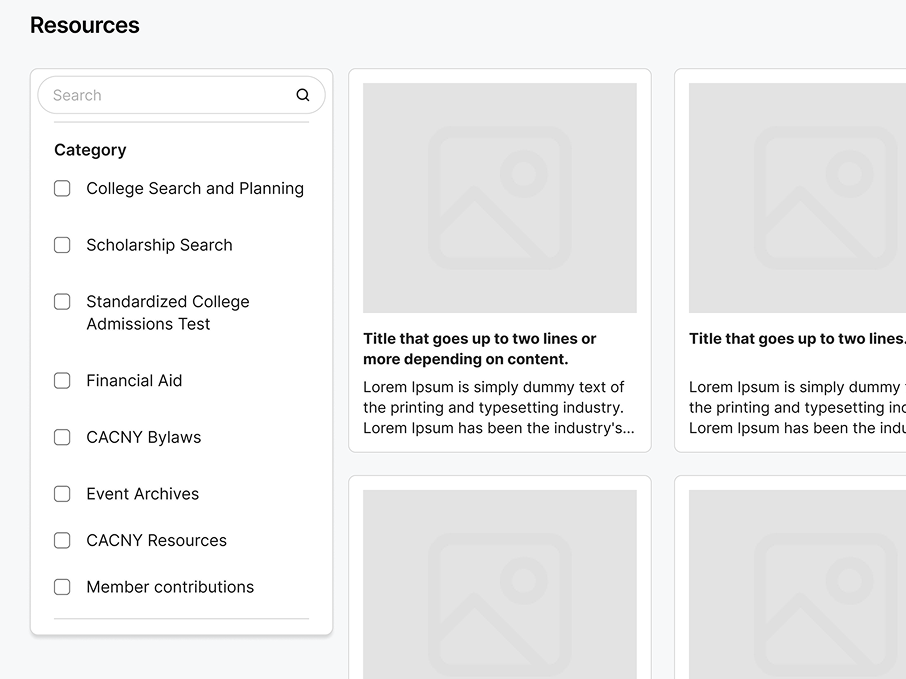
Task: Tick Standardized College Admissions Test checkbox
Action: point(62,302)
